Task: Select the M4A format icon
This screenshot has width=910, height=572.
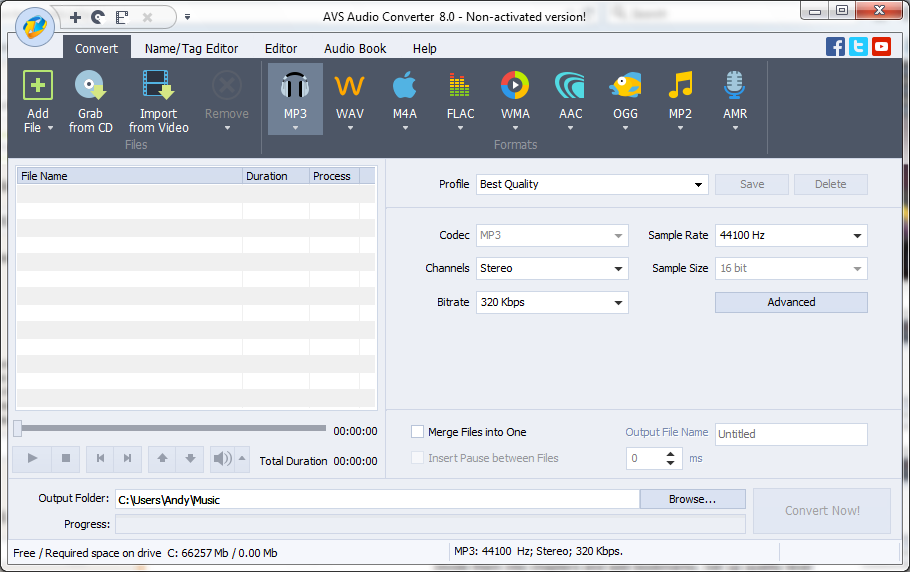Action: [404, 87]
